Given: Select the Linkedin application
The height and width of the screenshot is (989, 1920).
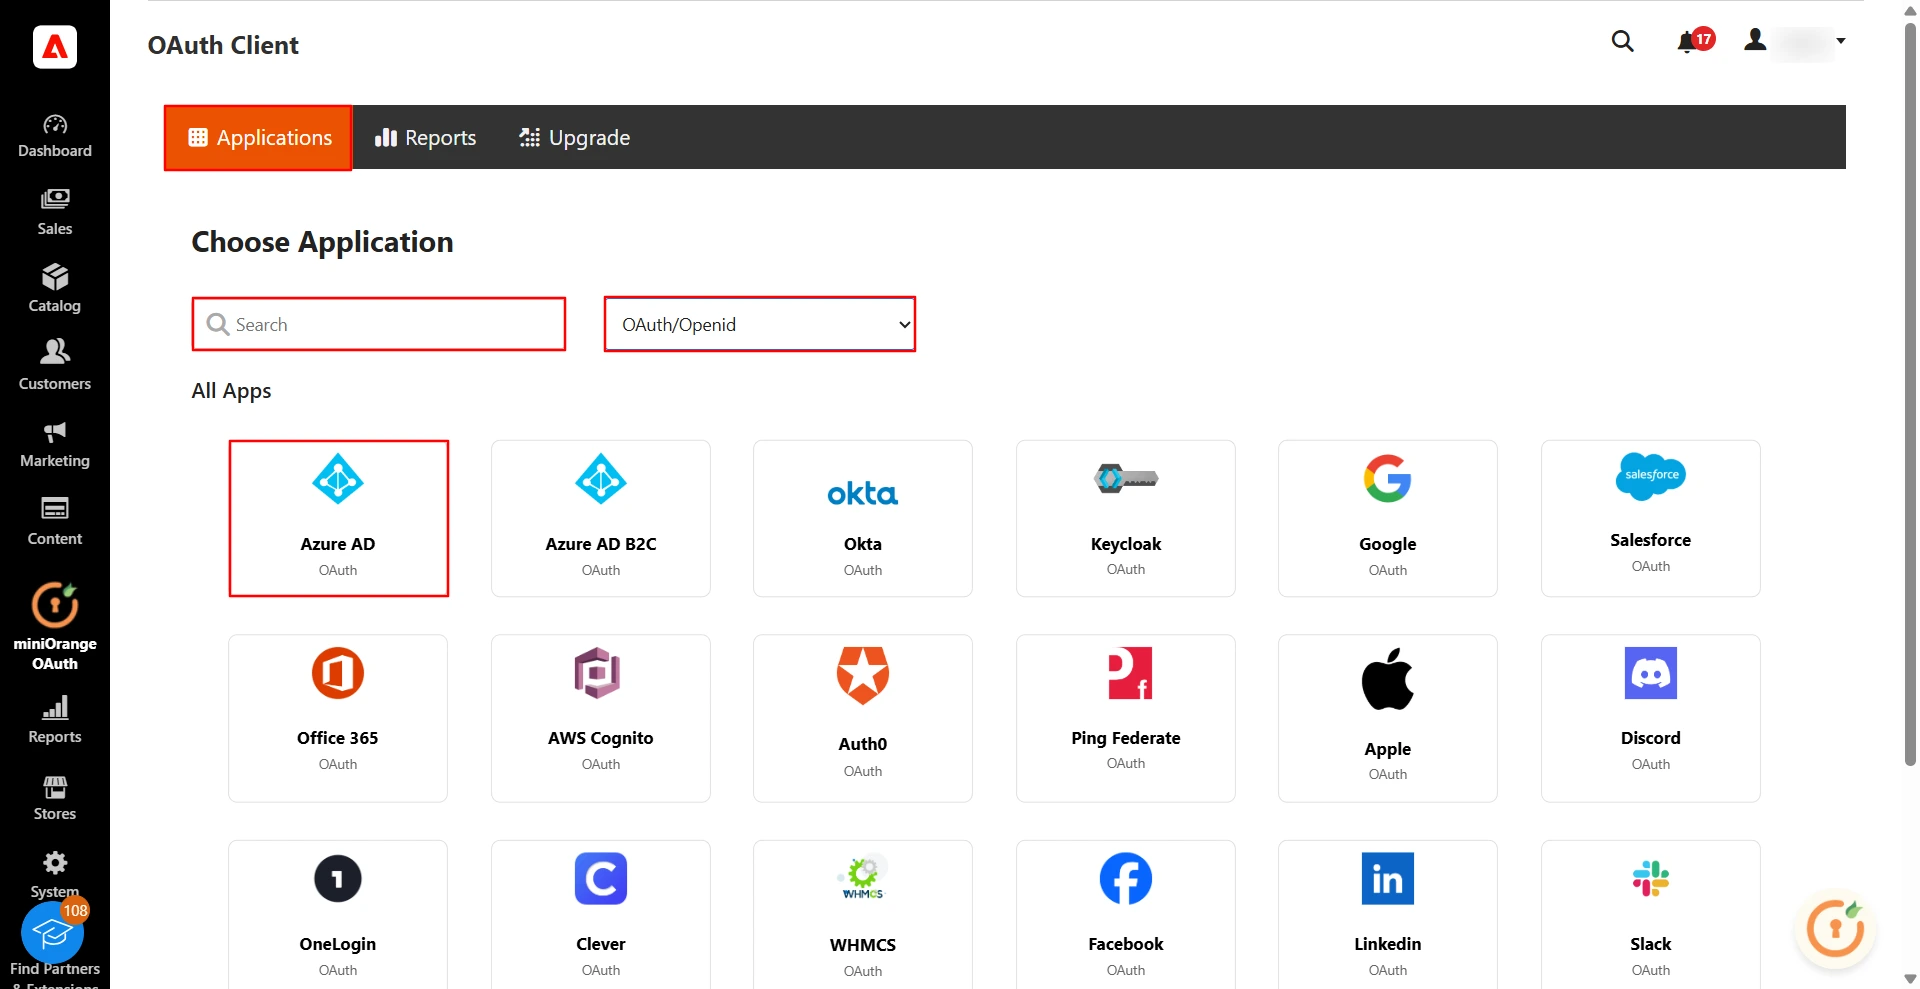Looking at the screenshot, I should [1388, 915].
